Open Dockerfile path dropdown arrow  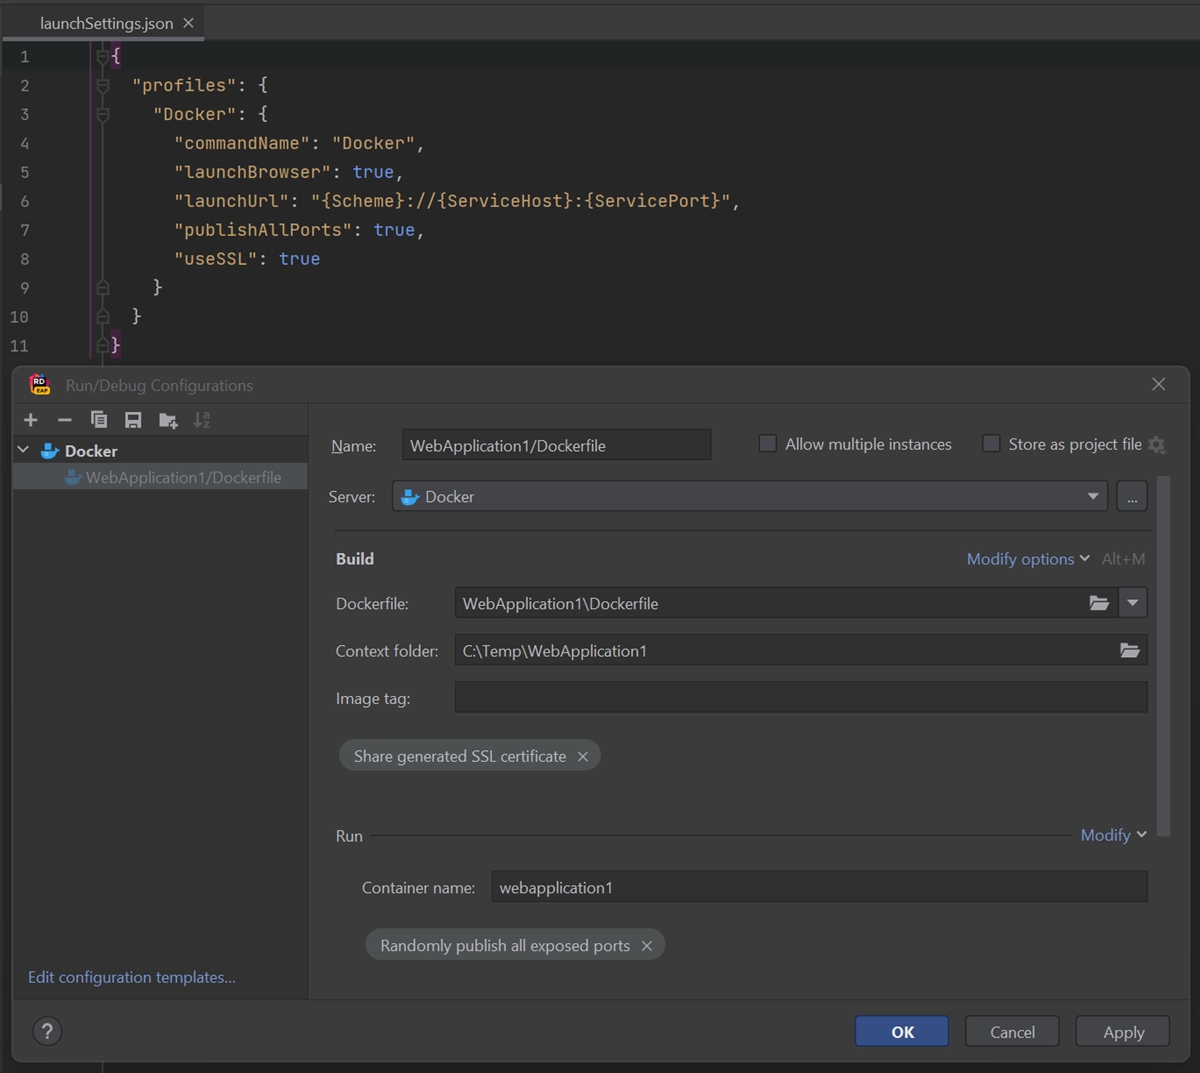pos(1133,603)
